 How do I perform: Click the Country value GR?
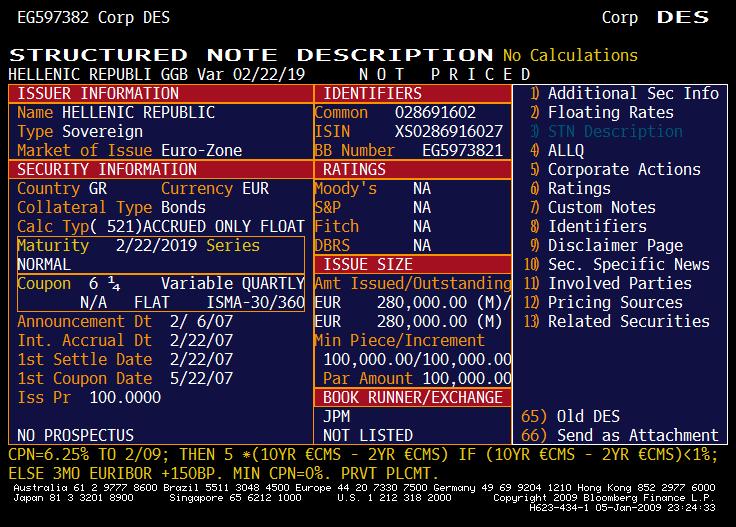tap(98, 189)
